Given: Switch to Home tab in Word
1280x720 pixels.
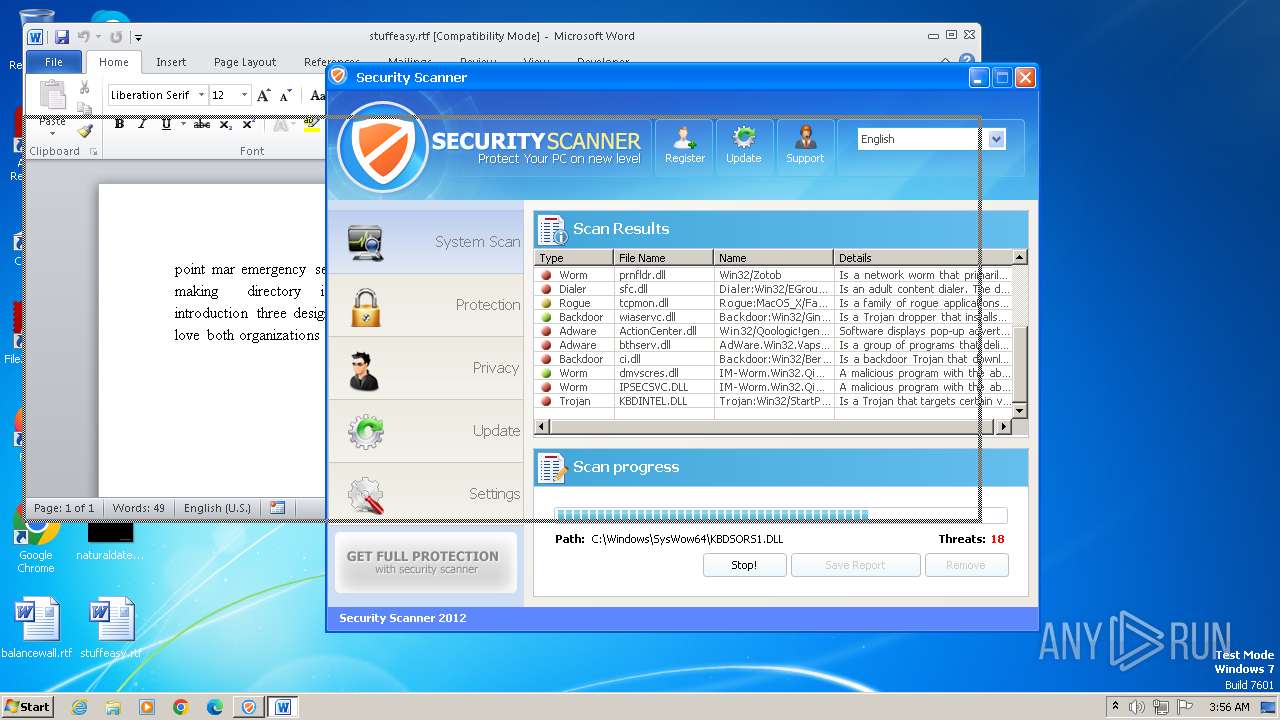Looking at the screenshot, I should (113, 62).
